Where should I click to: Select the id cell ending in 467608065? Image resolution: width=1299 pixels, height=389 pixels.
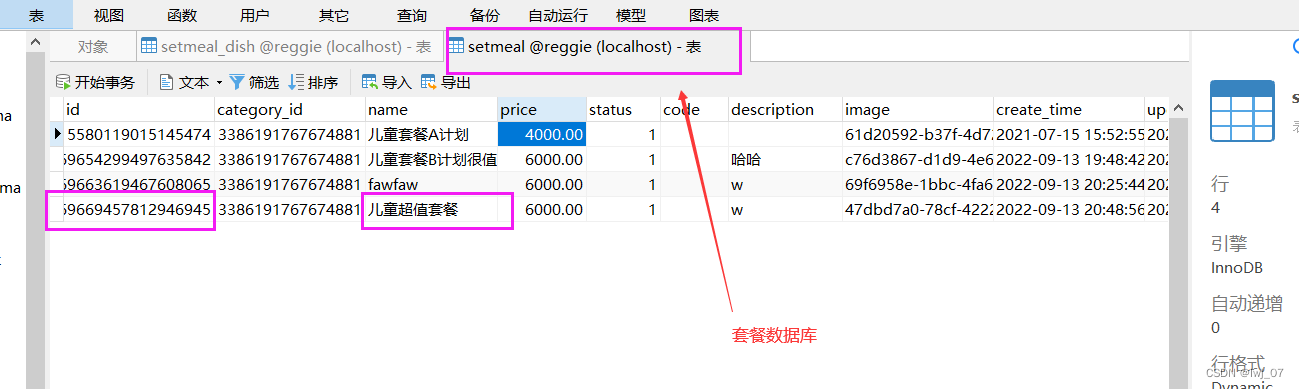(138, 184)
